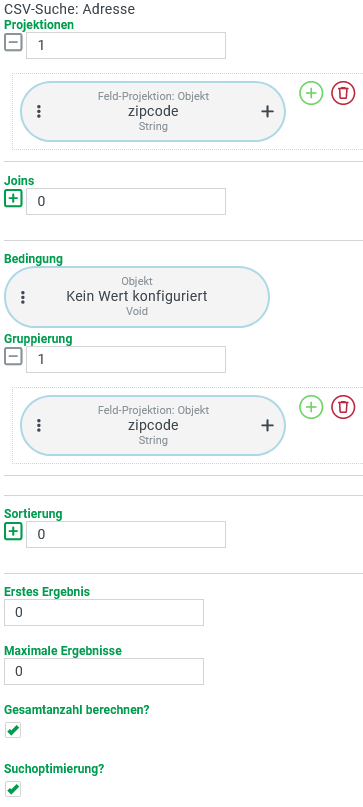
Task: Collapse the Gruppierung list
Action: [13, 356]
